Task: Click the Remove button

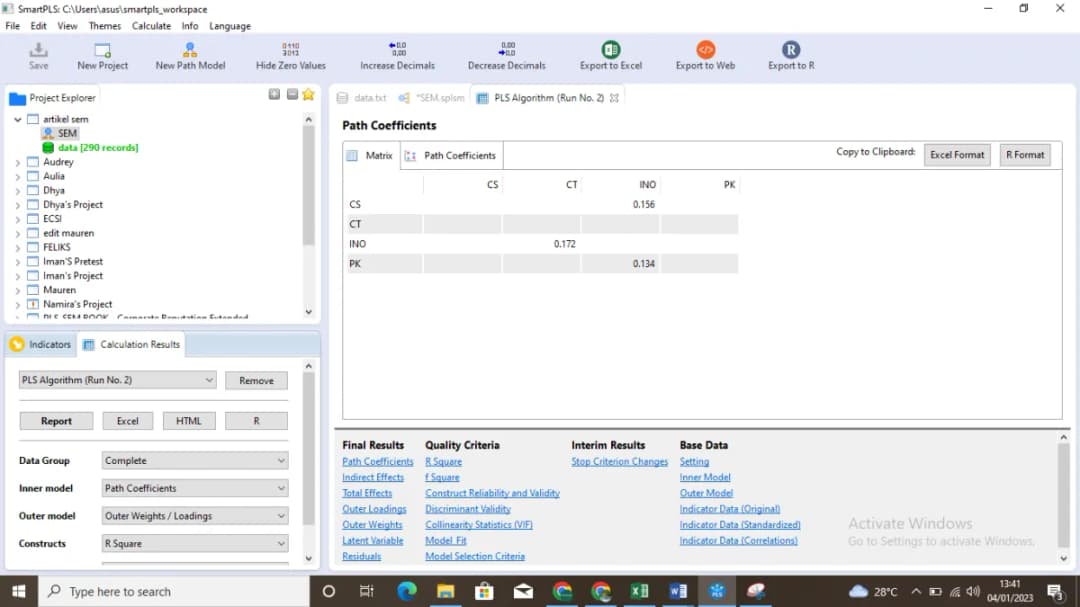Action: pos(256,380)
